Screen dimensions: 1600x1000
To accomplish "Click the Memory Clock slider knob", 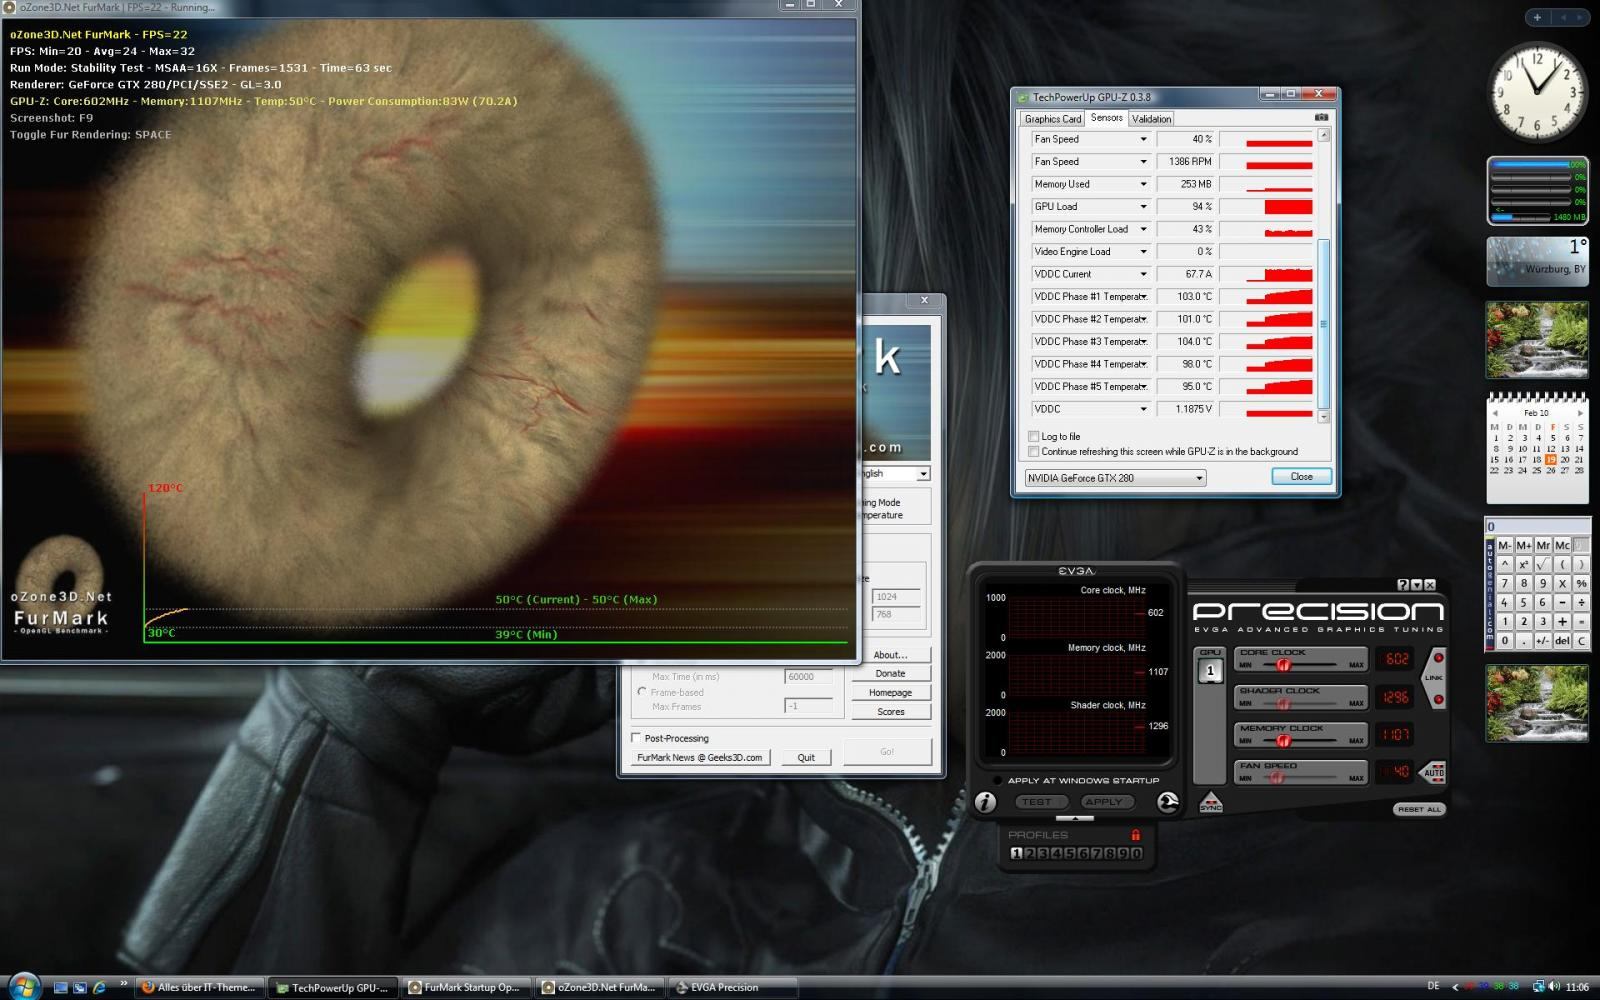I will 1283,741.
